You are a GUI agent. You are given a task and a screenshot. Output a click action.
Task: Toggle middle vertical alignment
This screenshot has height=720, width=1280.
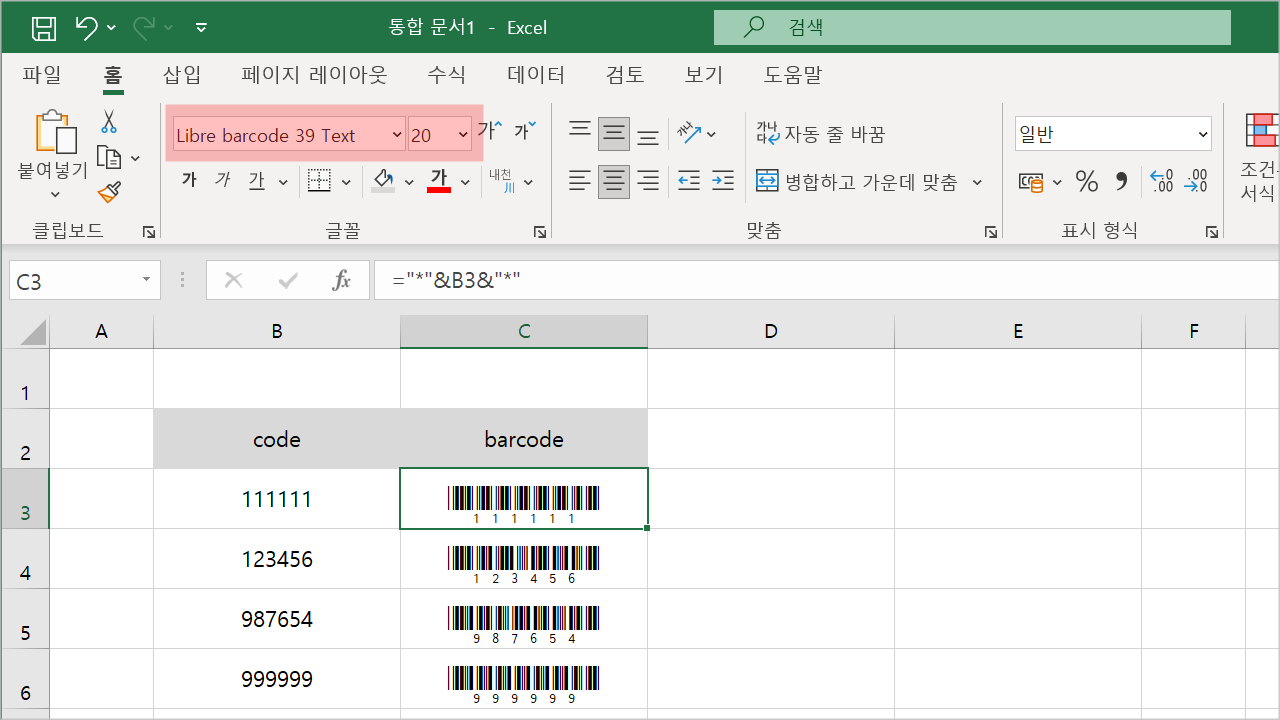pos(614,132)
